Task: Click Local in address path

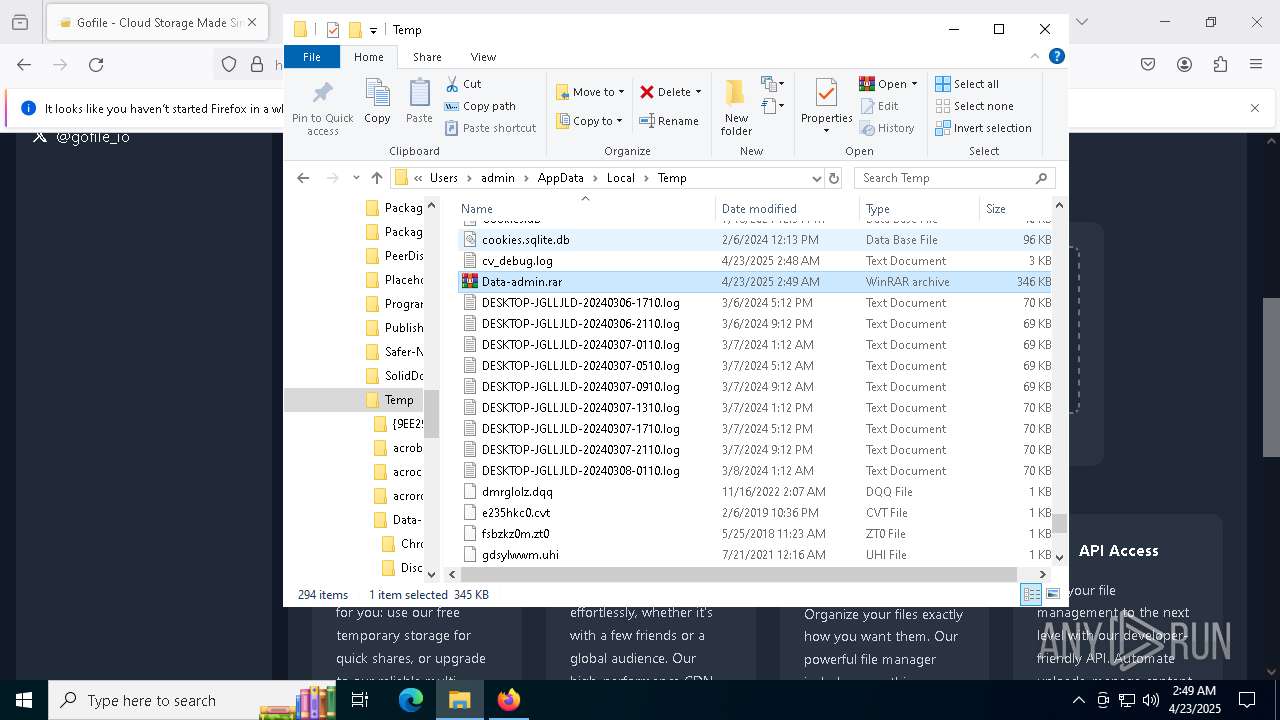Action: click(620, 178)
